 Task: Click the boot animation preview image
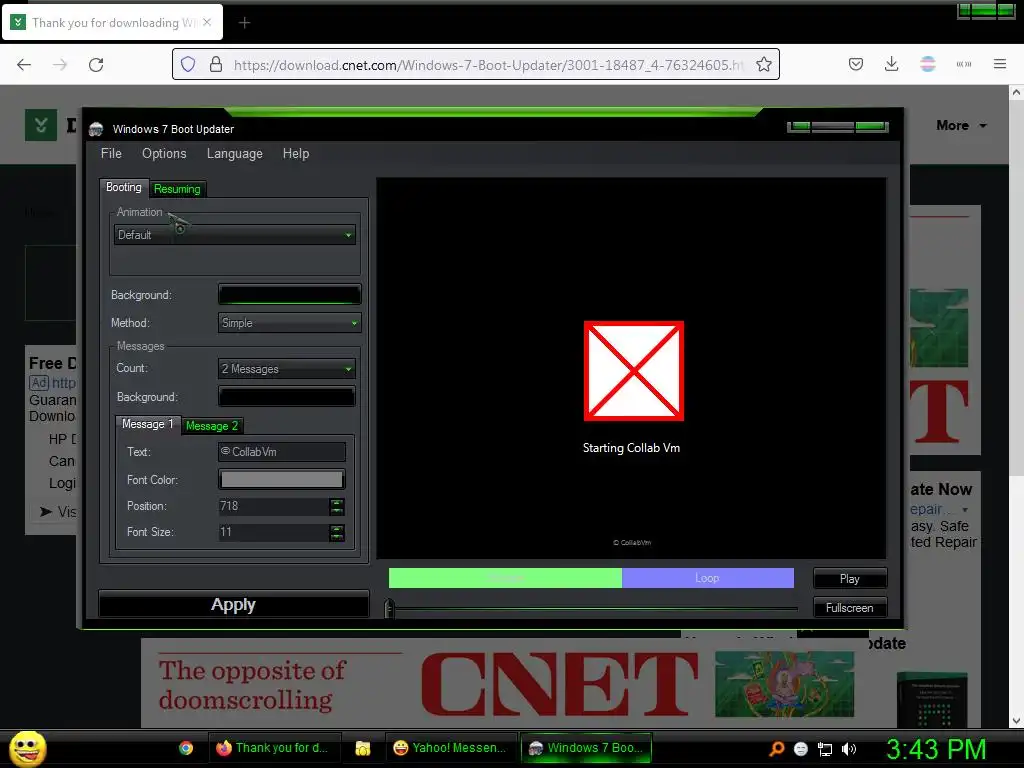pyautogui.click(x=633, y=371)
